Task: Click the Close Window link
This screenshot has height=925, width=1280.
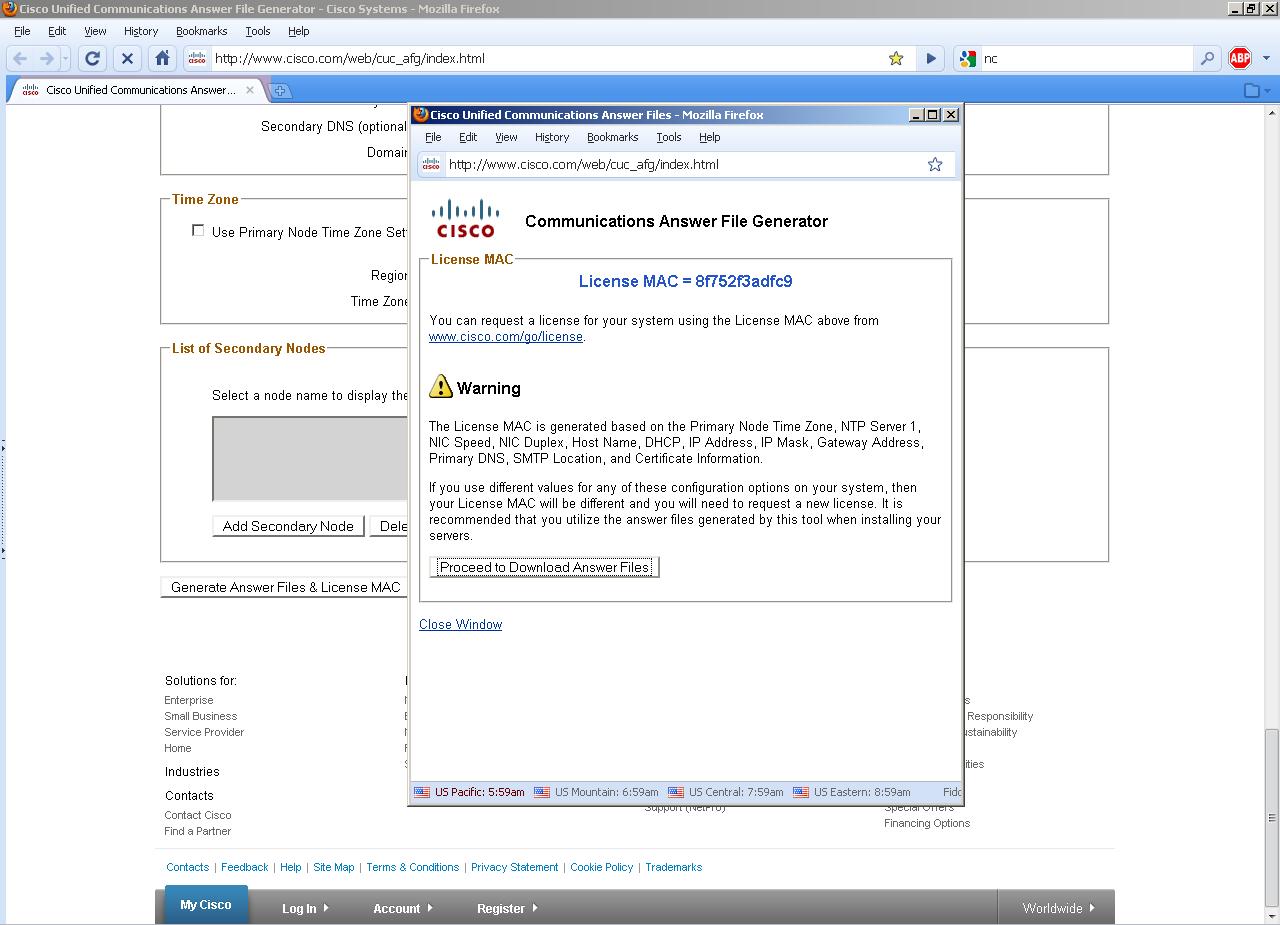Action: 460,624
